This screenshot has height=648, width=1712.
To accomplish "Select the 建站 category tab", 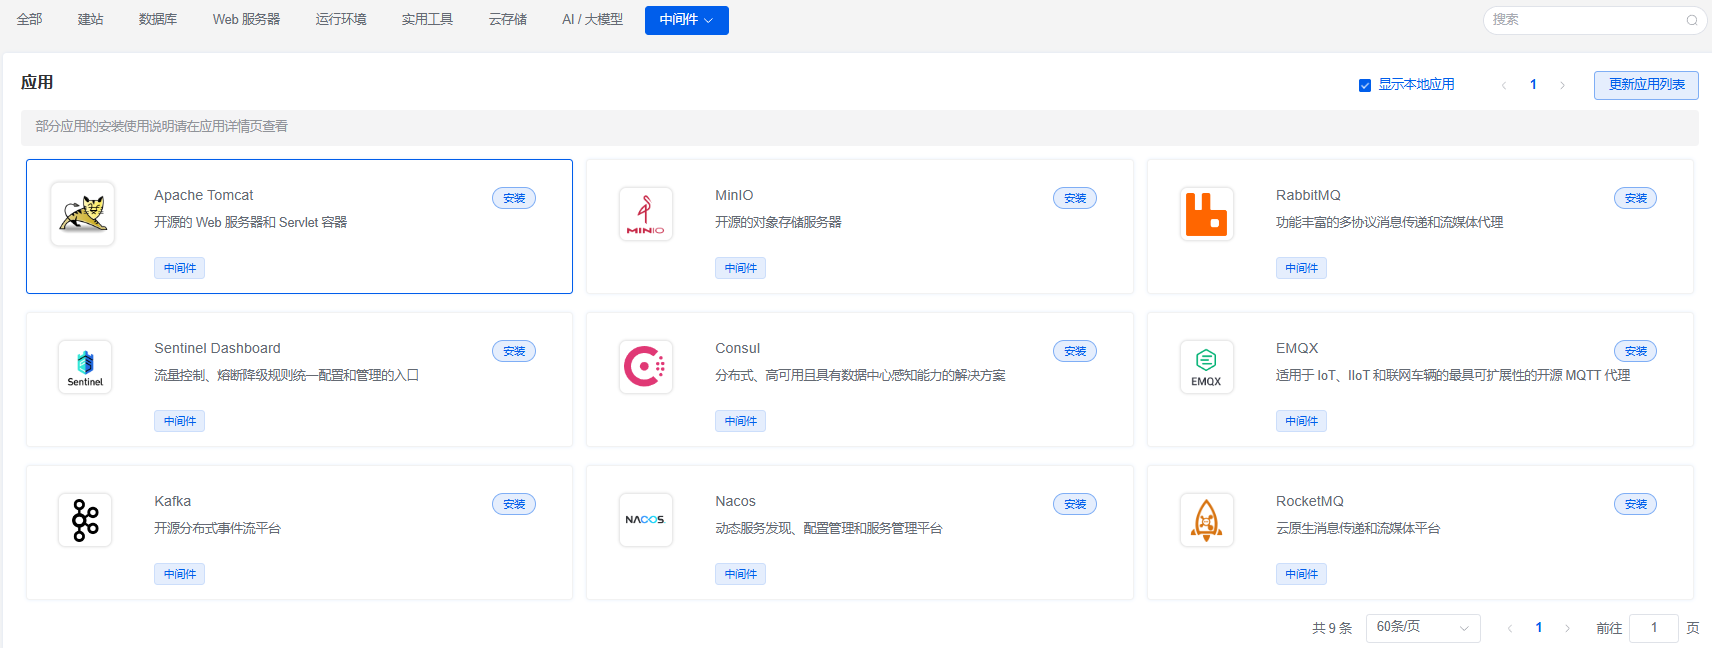I will pos(90,19).
